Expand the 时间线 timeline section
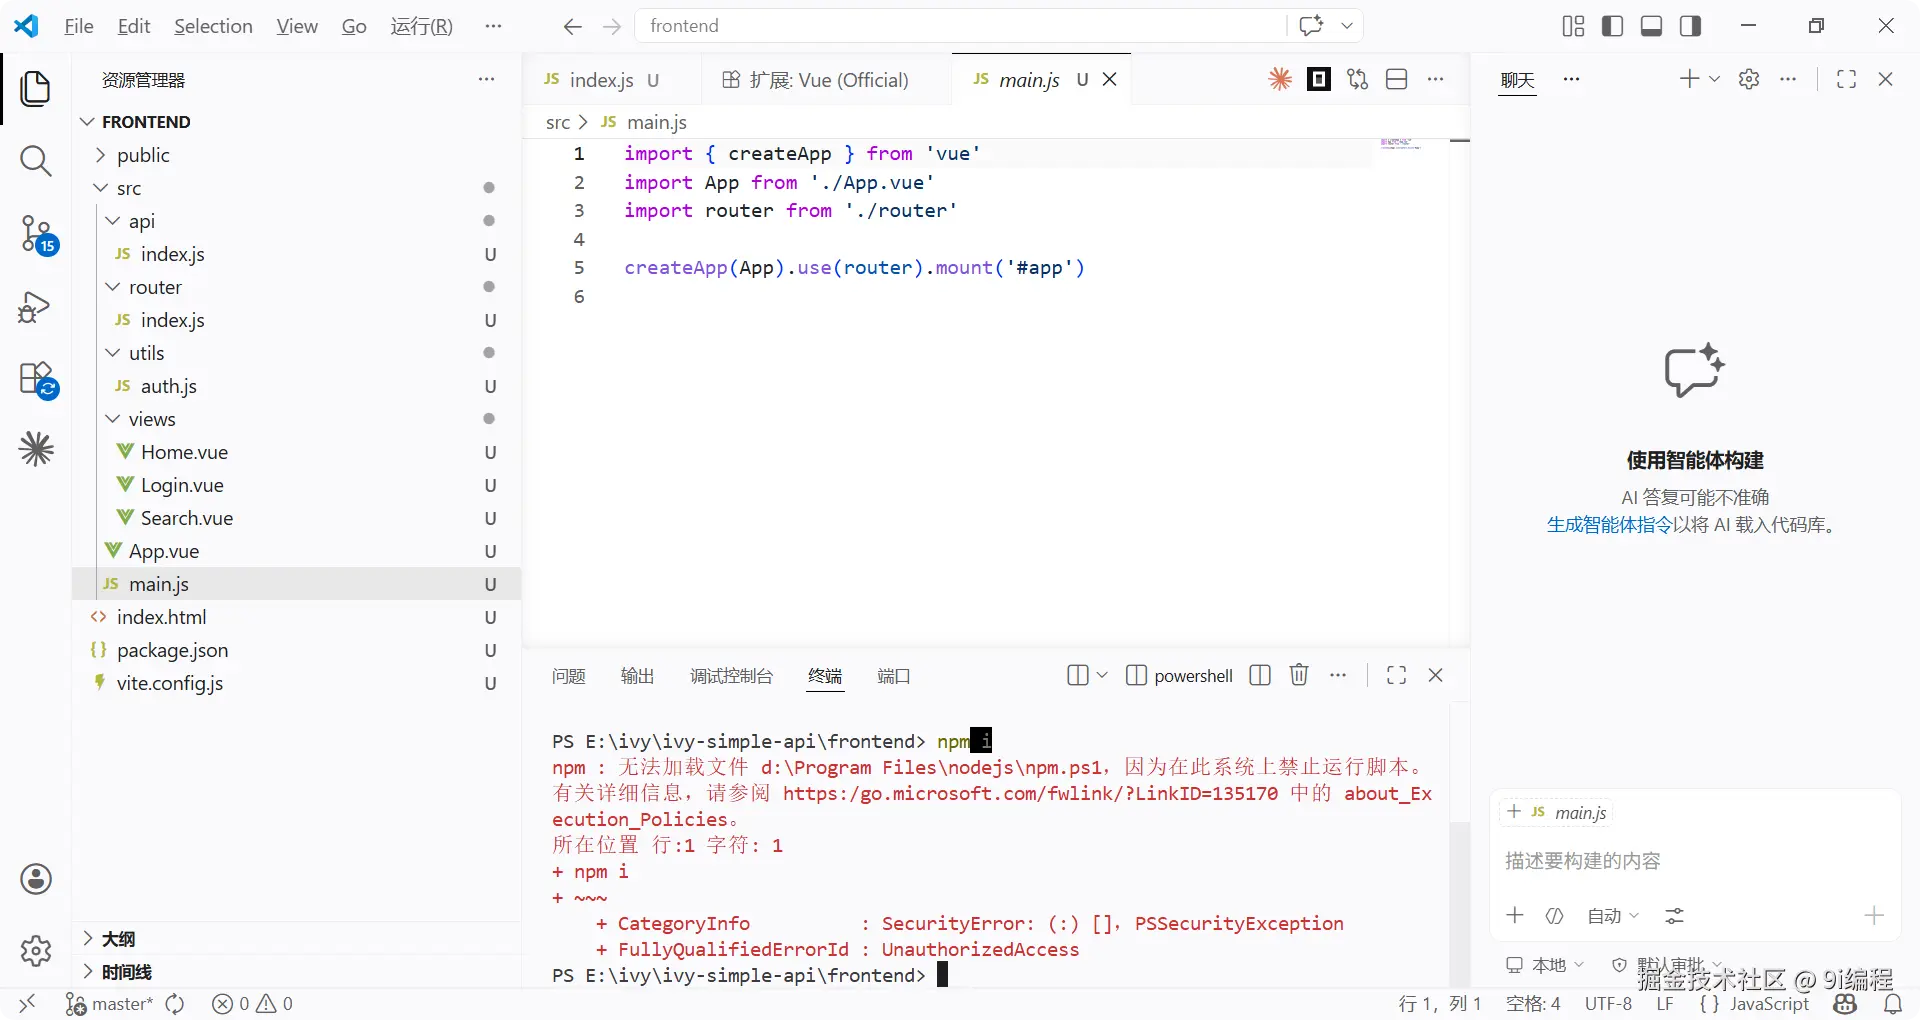The image size is (1920, 1020). 296,972
